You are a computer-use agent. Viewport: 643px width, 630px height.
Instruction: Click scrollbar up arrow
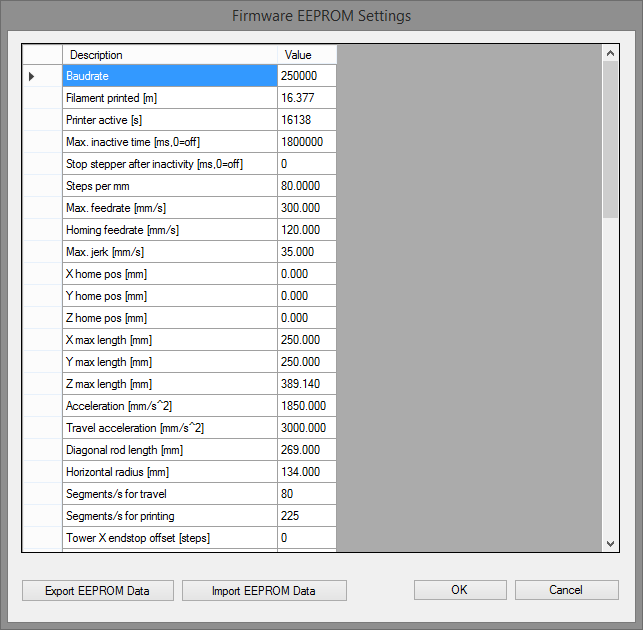610,51
